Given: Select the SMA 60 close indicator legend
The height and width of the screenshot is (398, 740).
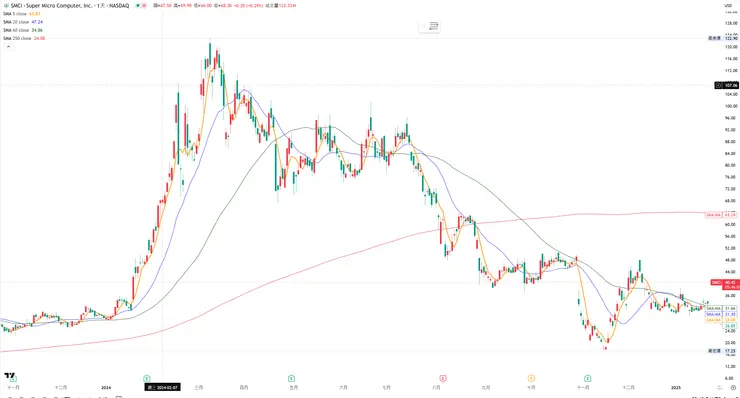Looking at the screenshot, I should 23,30.
